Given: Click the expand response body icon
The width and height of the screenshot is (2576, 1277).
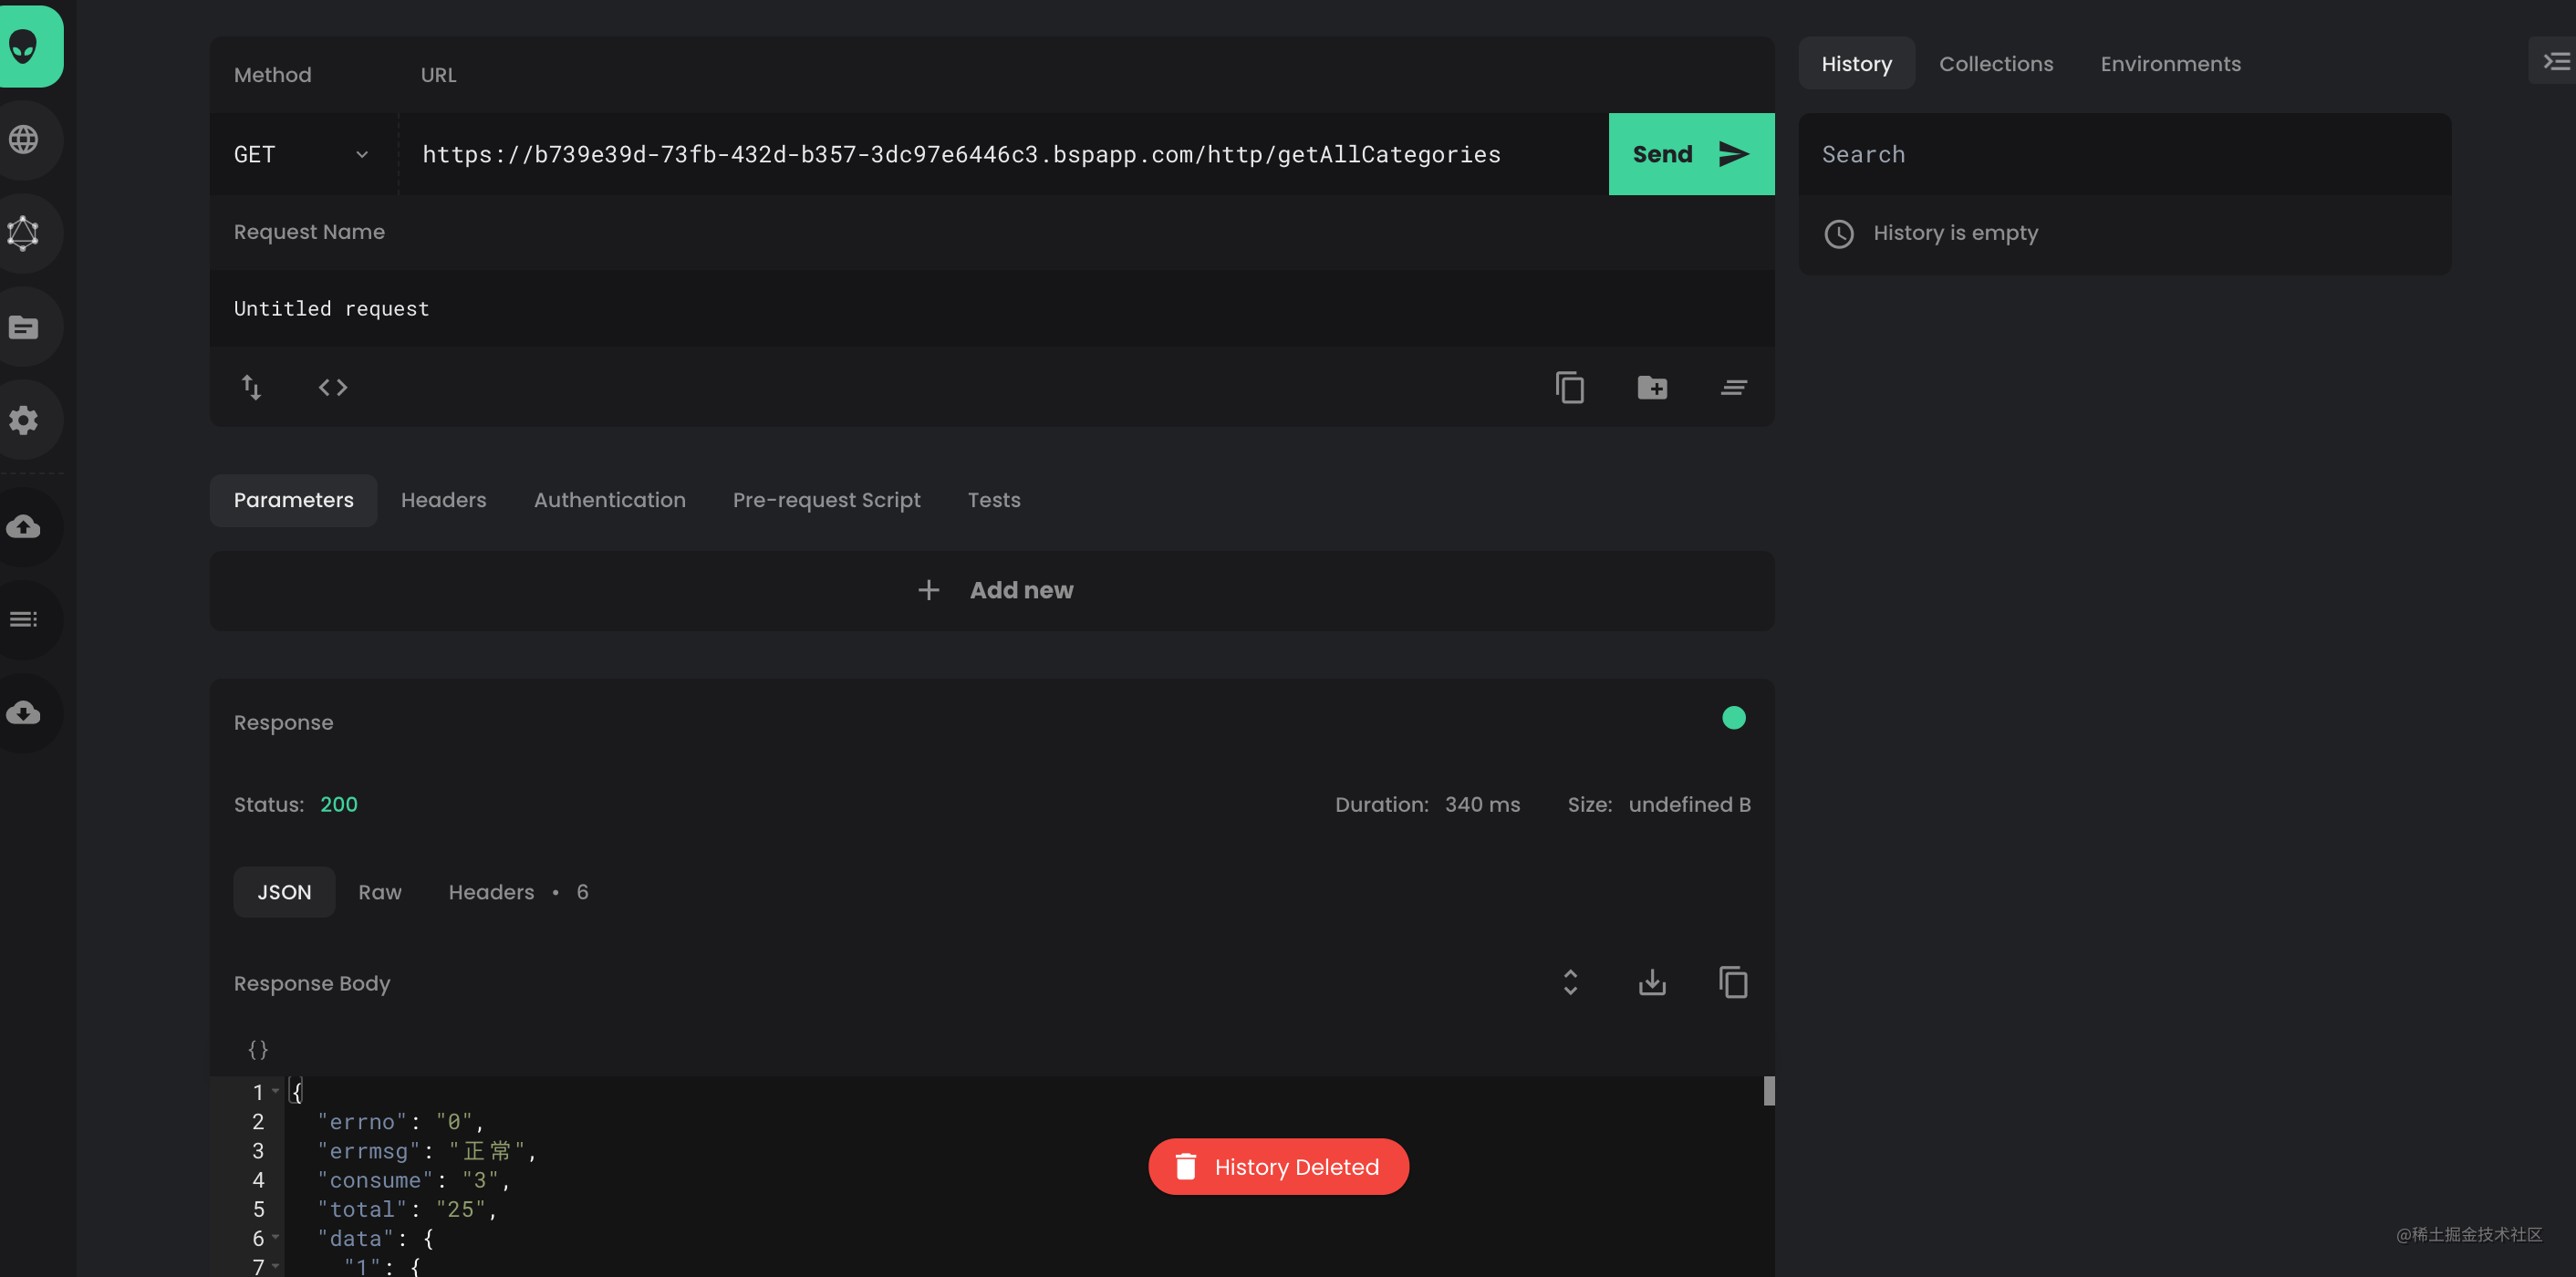Looking at the screenshot, I should 1571,982.
